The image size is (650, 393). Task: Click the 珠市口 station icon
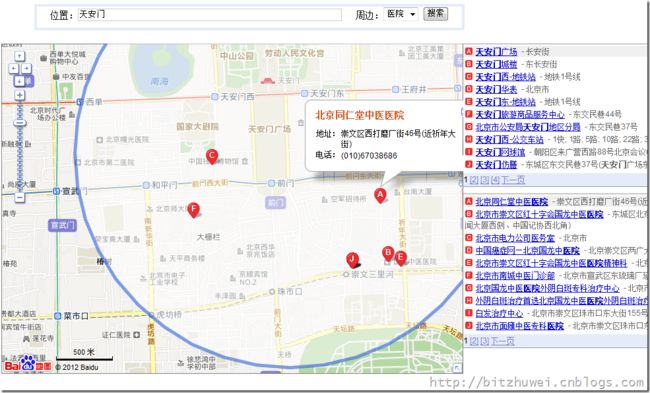(x=272, y=291)
